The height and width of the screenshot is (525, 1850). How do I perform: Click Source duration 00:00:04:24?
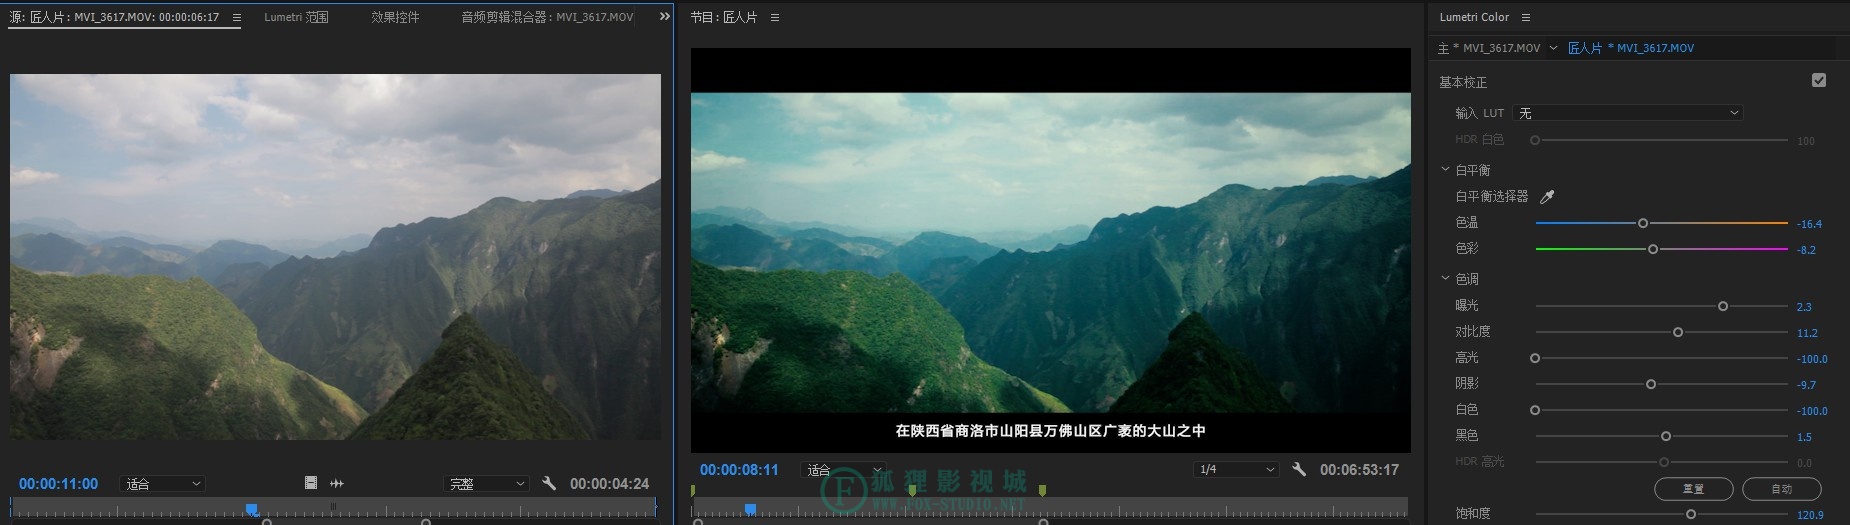point(609,484)
